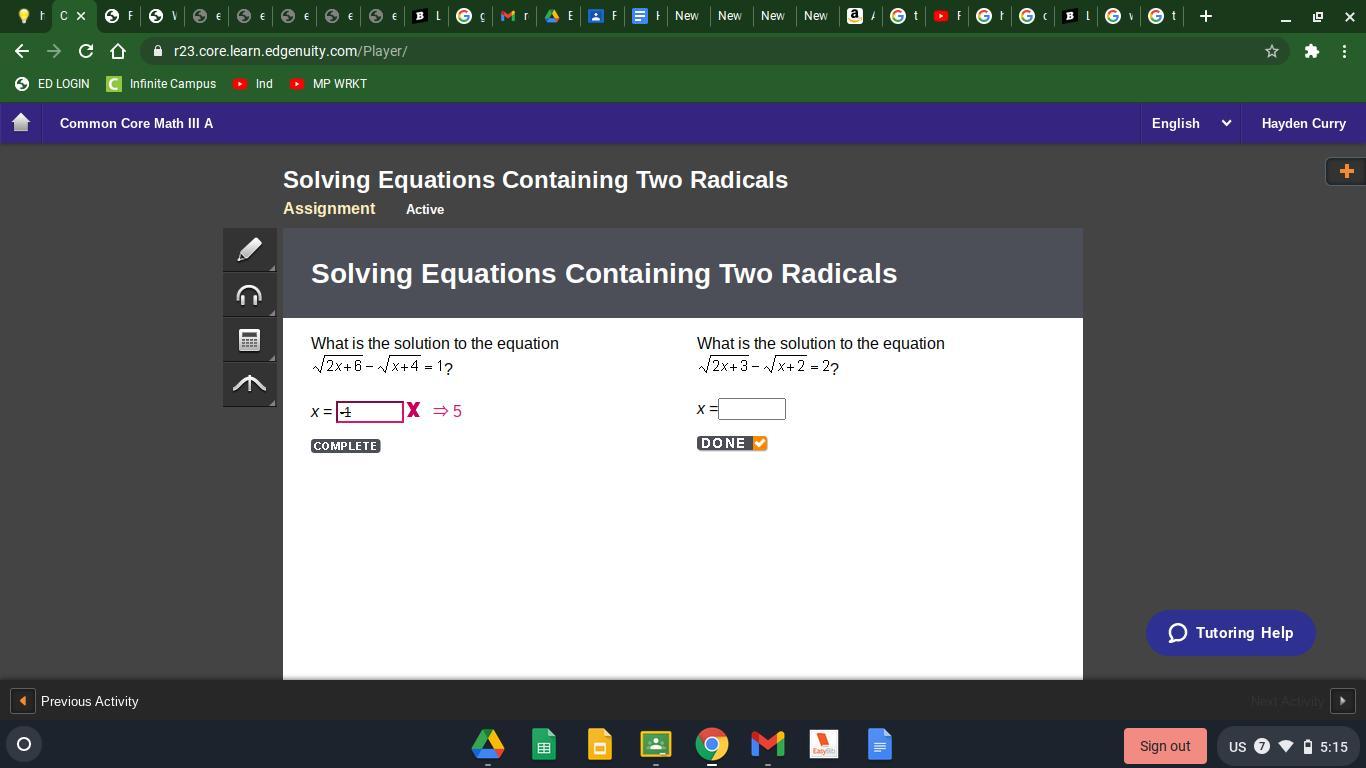Click the empty x answer input field
This screenshot has width=1366, height=768.
point(752,409)
